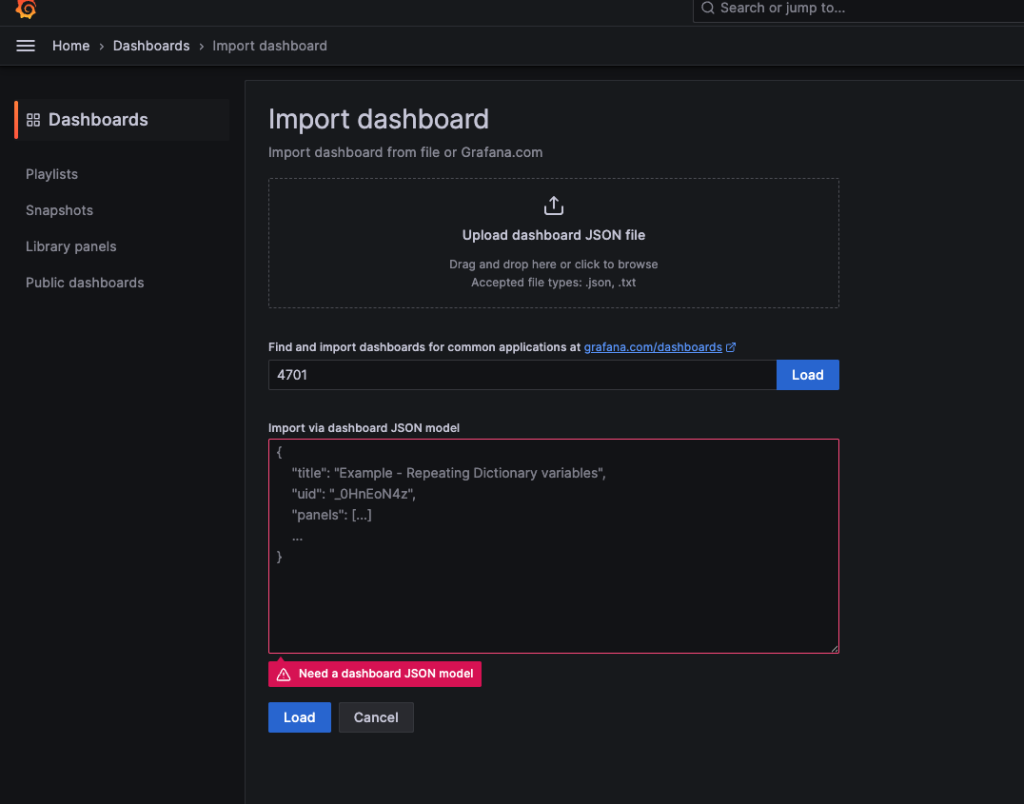Open the hamburger navigation menu
Image resolution: width=1024 pixels, height=804 pixels.
pyautogui.click(x=25, y=46)
